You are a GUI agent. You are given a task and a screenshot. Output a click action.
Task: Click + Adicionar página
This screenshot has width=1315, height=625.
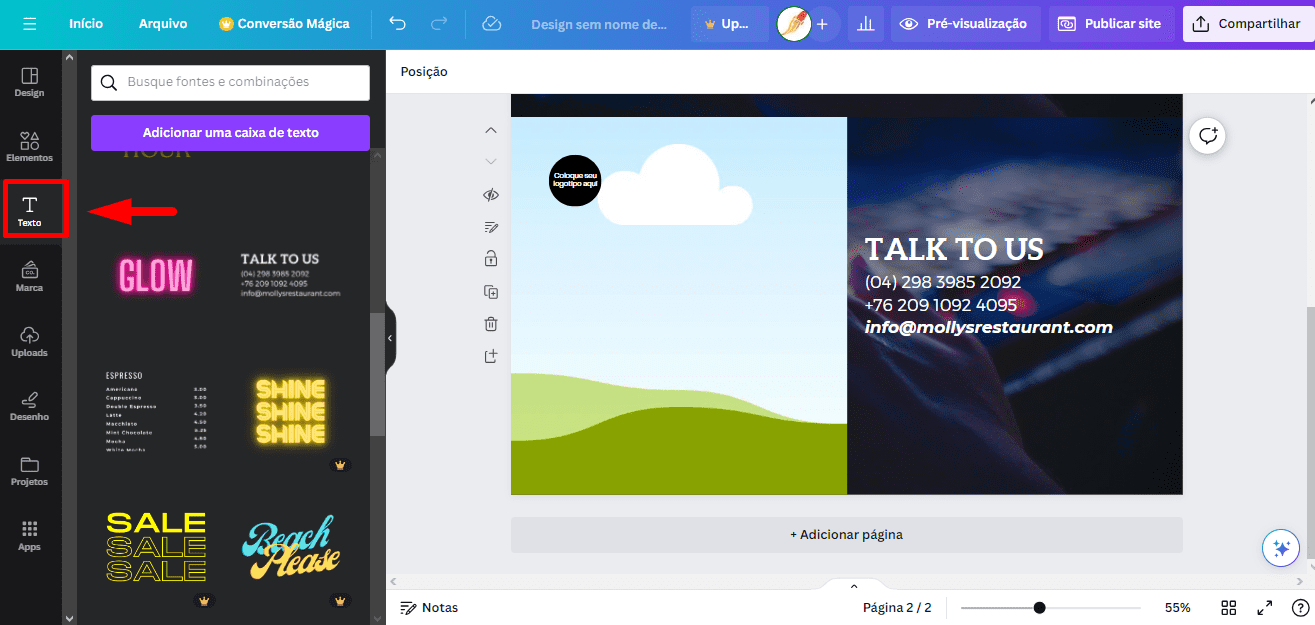coord(846,535)
